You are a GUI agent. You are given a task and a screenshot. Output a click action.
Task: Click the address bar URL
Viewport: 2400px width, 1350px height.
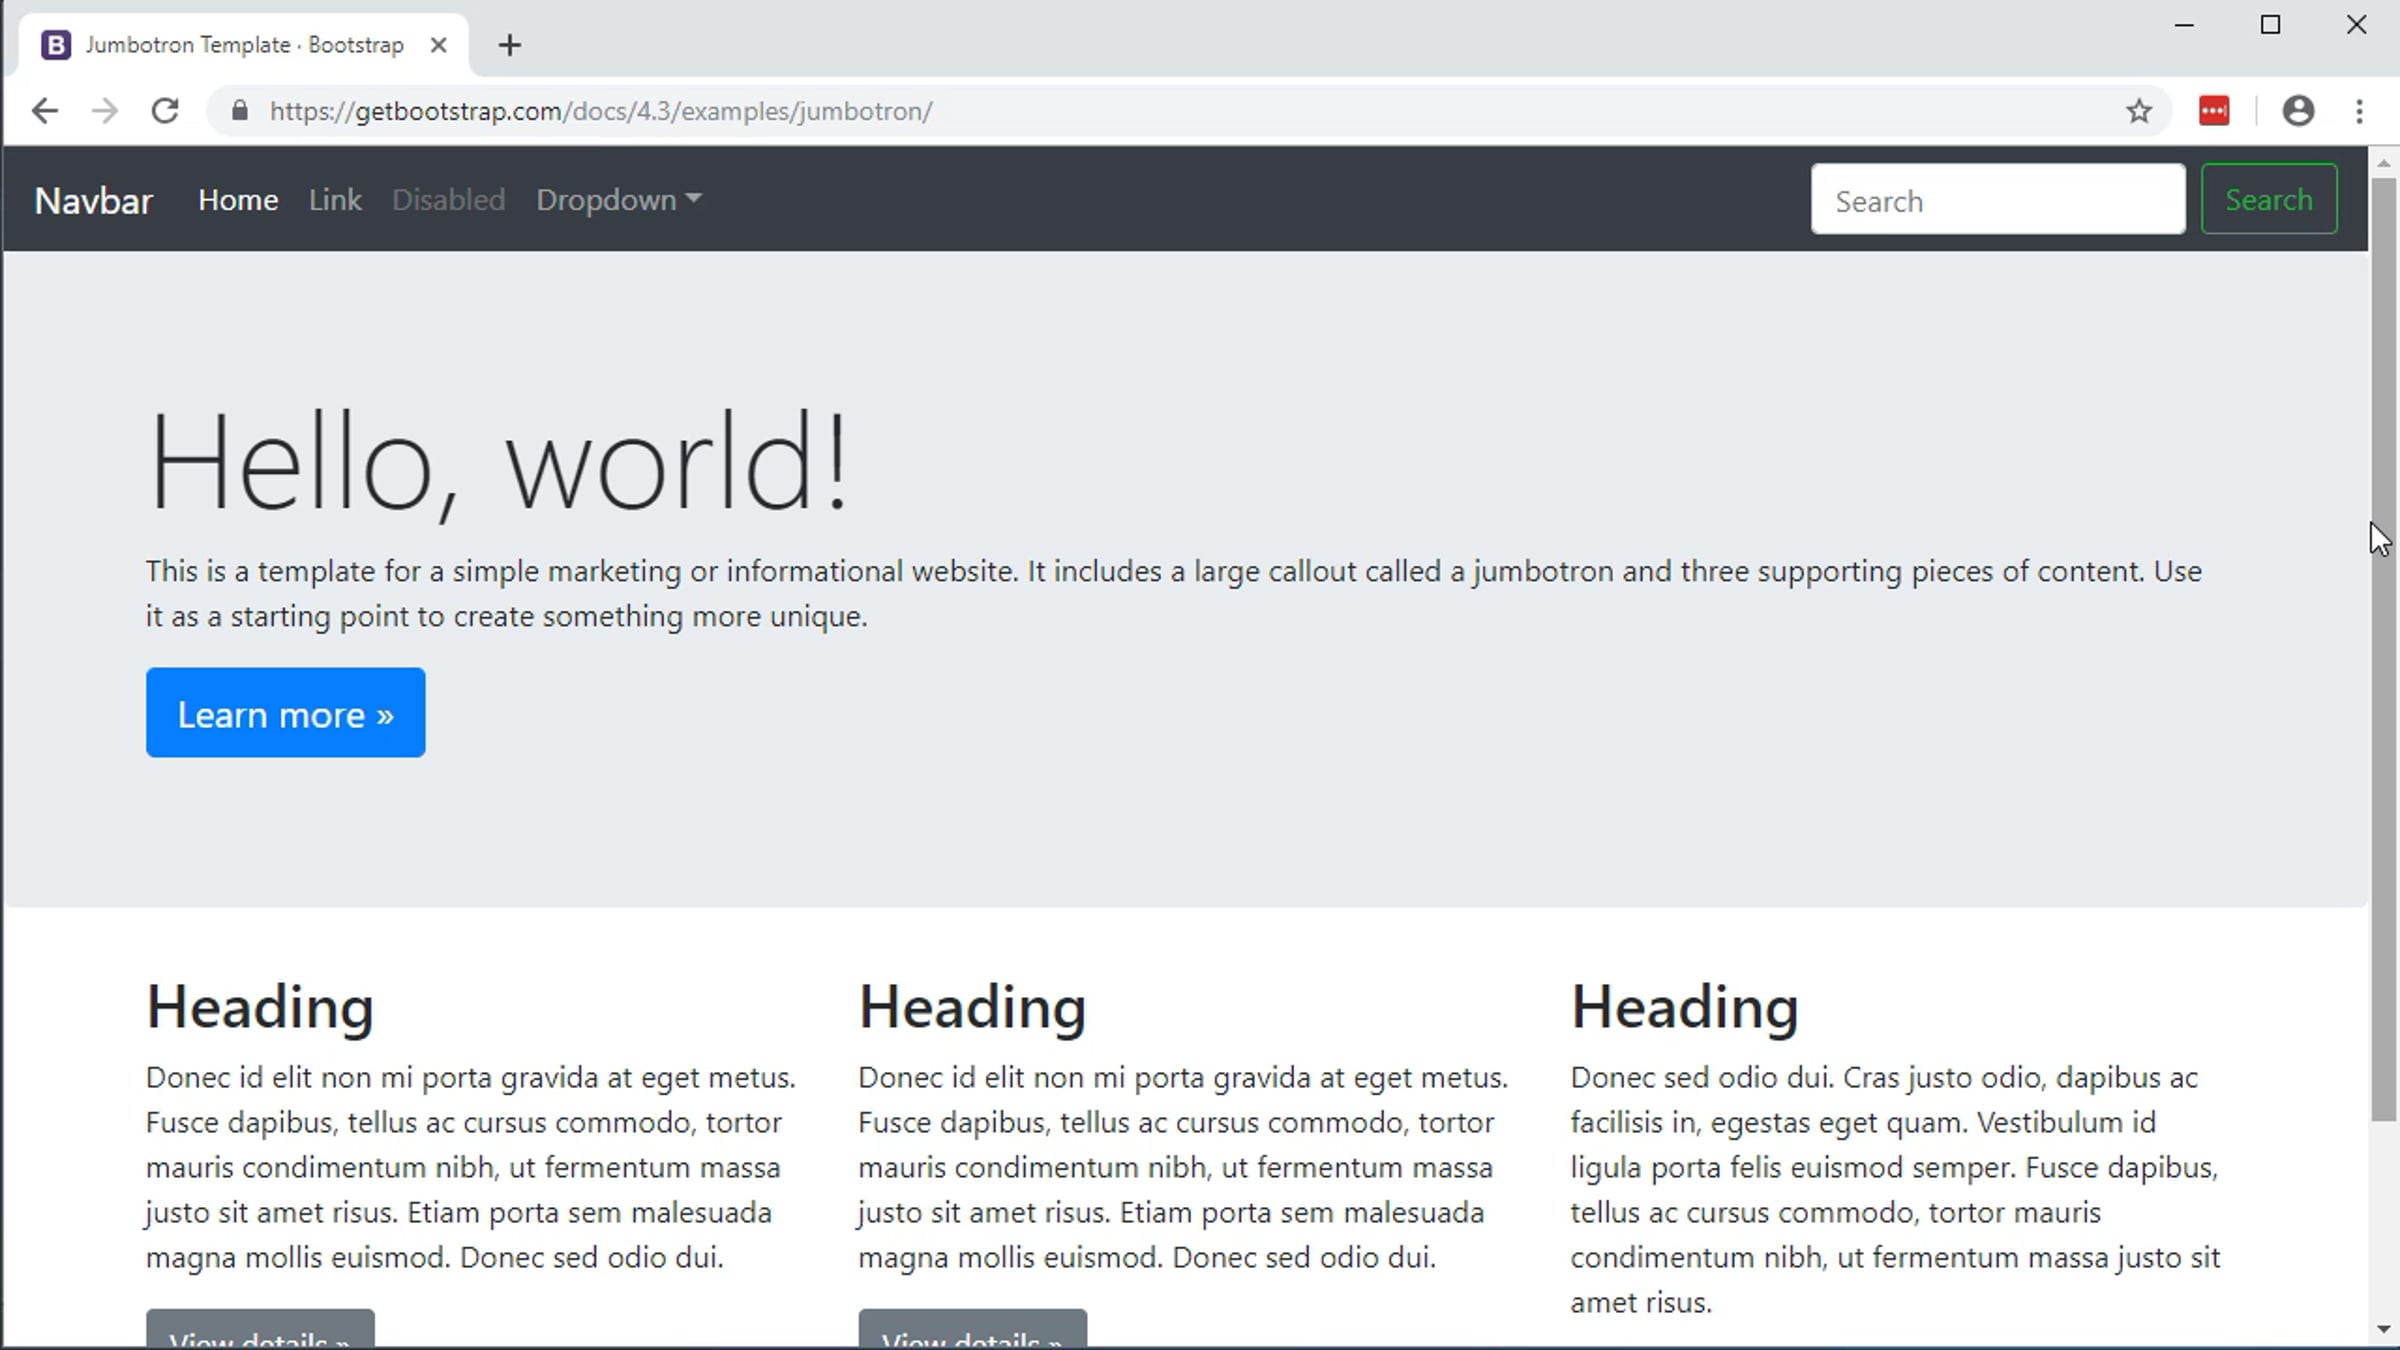point(600,111)
